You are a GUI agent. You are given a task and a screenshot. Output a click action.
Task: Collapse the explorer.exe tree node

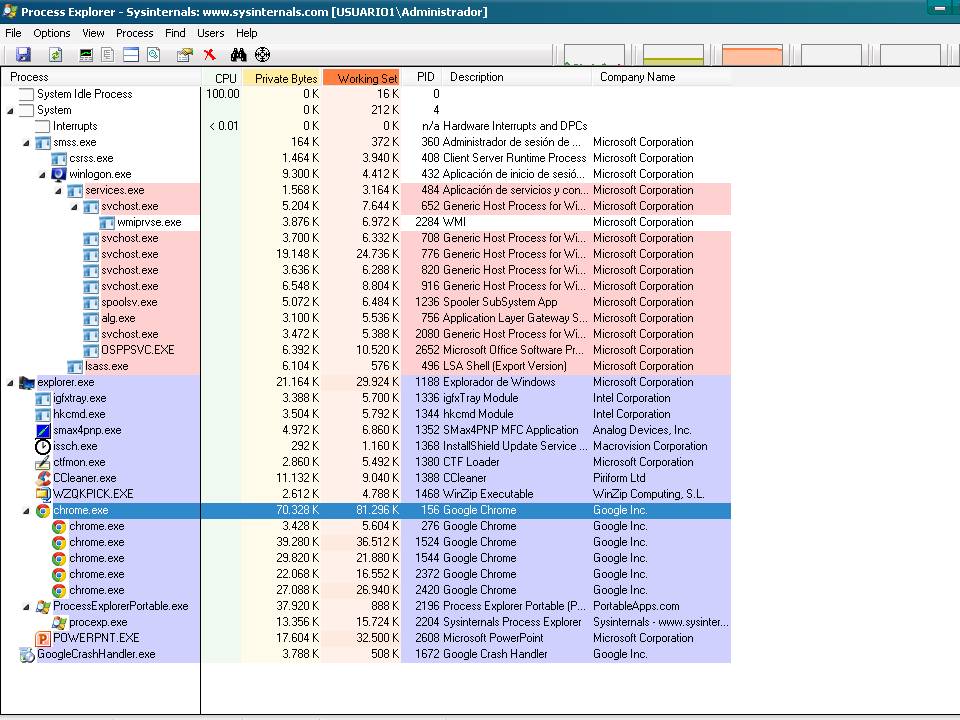click(x=10, y=383)
